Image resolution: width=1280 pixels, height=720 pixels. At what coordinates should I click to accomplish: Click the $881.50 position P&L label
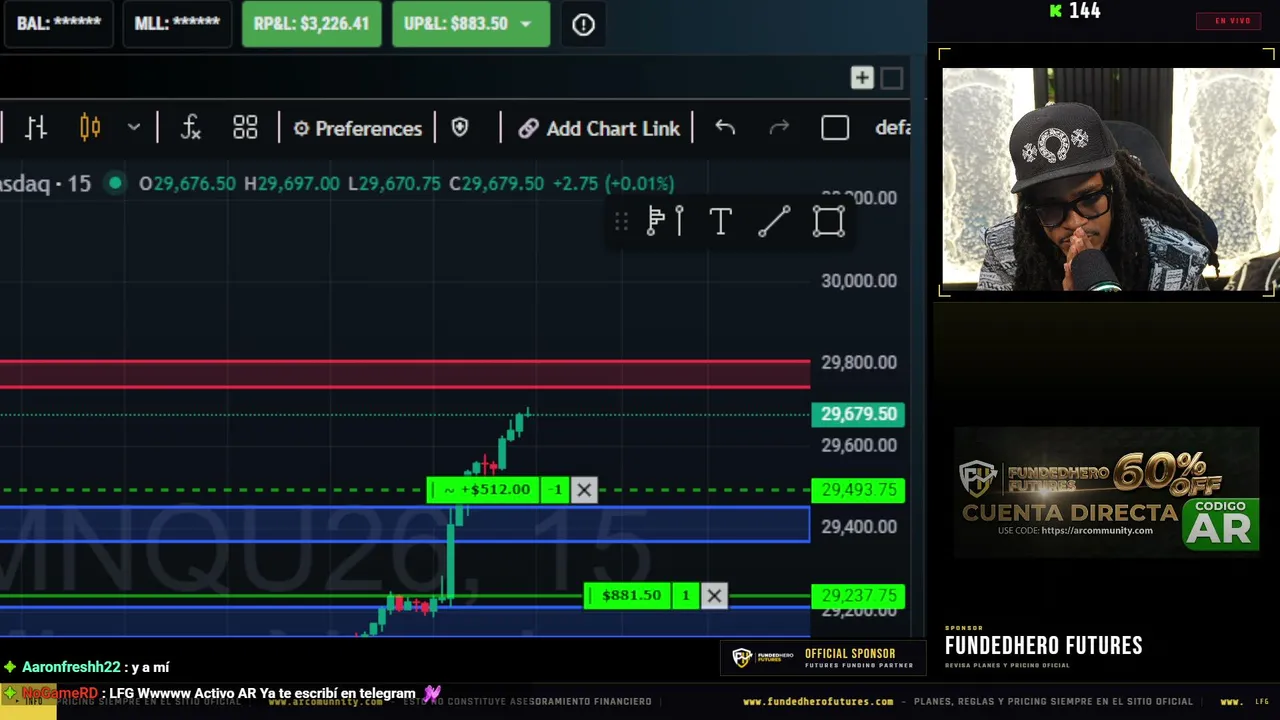[x=628, y=596]
